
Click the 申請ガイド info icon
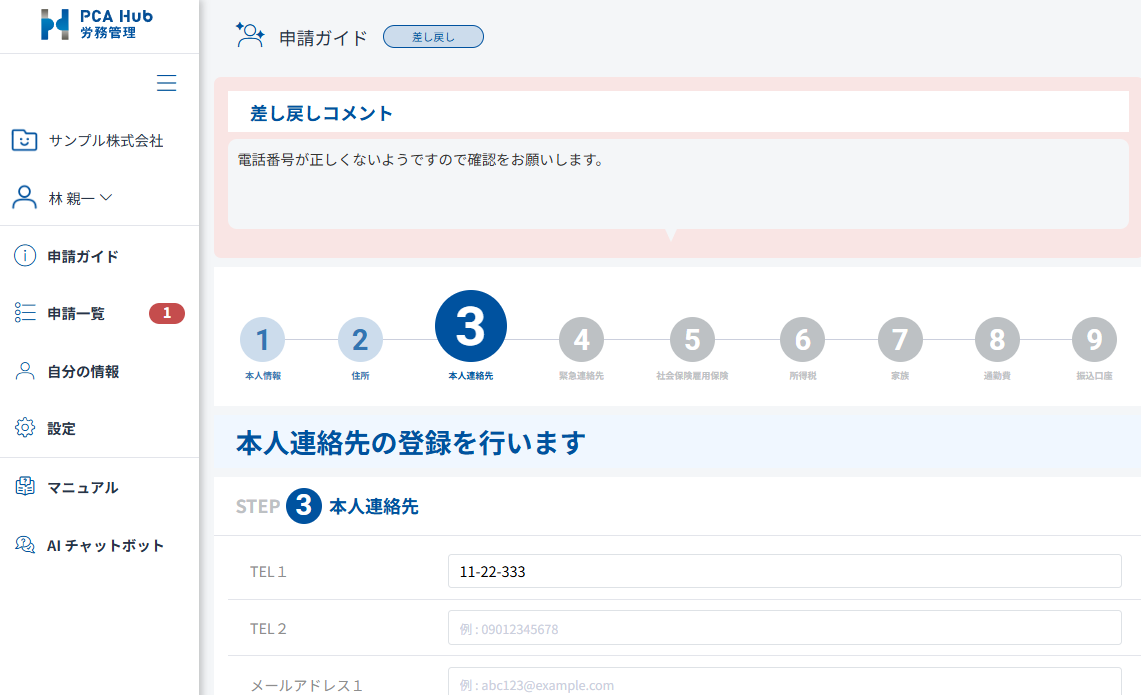coord(25,256)
